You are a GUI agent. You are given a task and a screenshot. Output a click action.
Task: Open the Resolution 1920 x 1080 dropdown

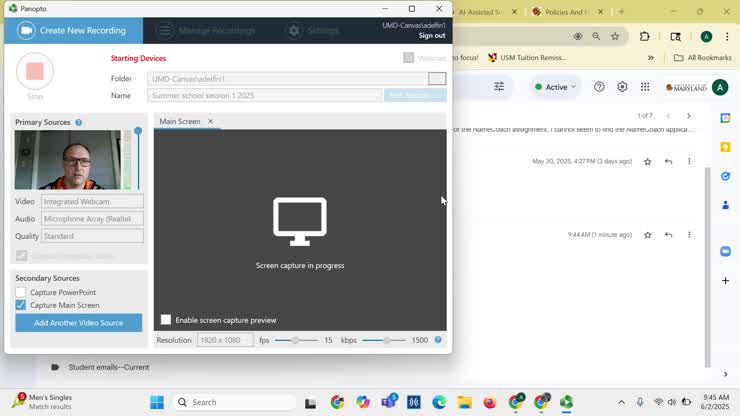click(224, 340)
